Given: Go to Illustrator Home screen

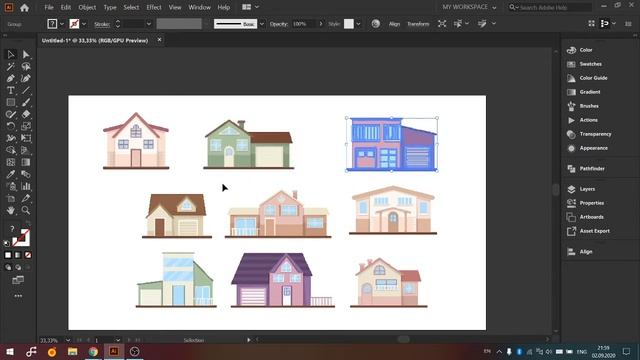Looking at the screenshot, I should (24, 7).
